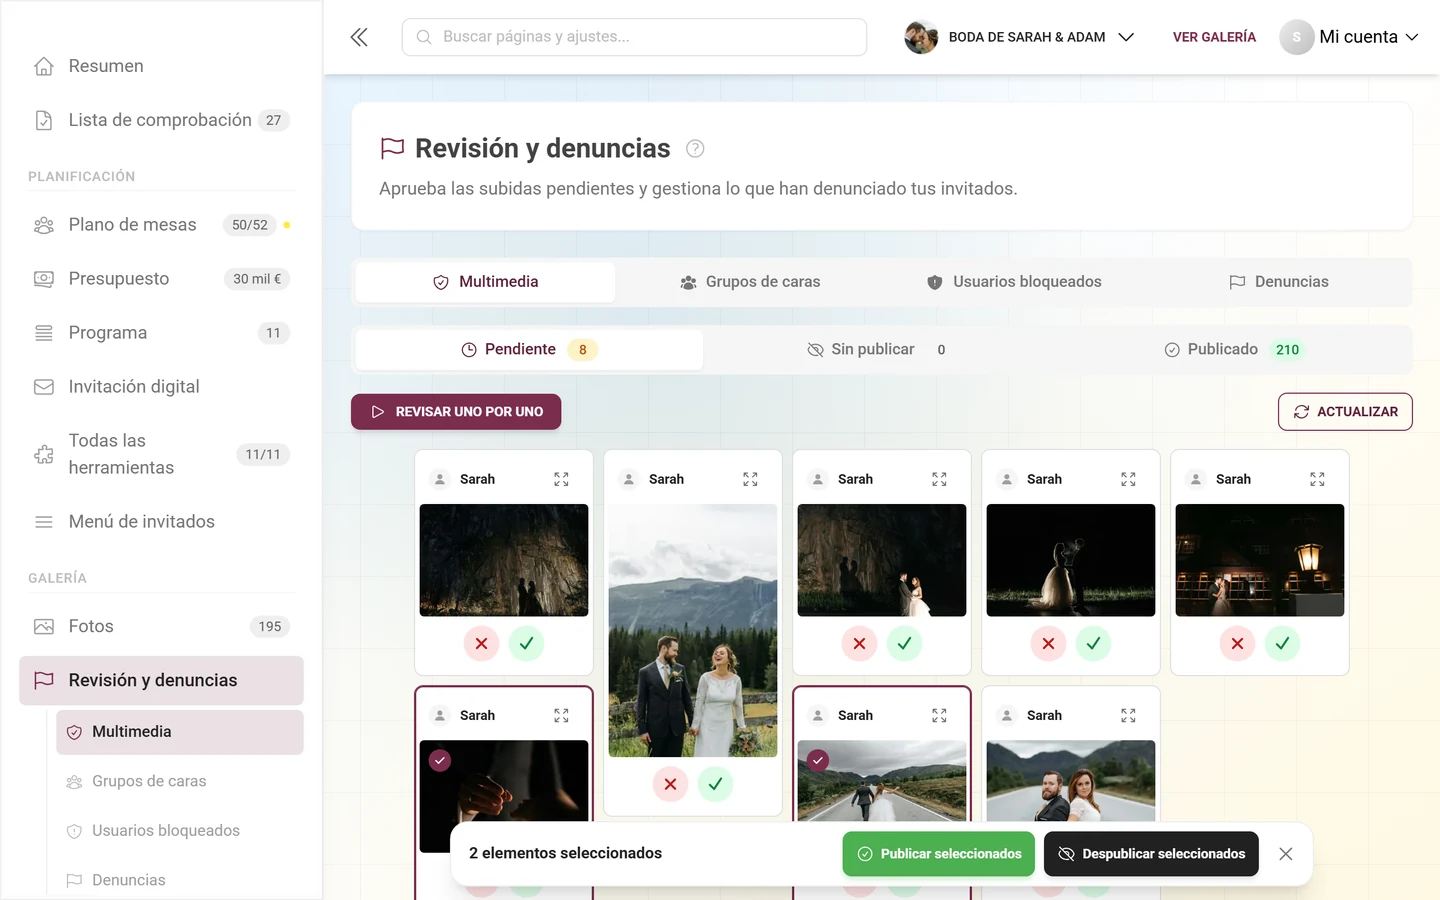Uncheck the selected couple-running-on-road photo
The width and height of the screenshot is (1440, 900).
(x=818, y=760)
